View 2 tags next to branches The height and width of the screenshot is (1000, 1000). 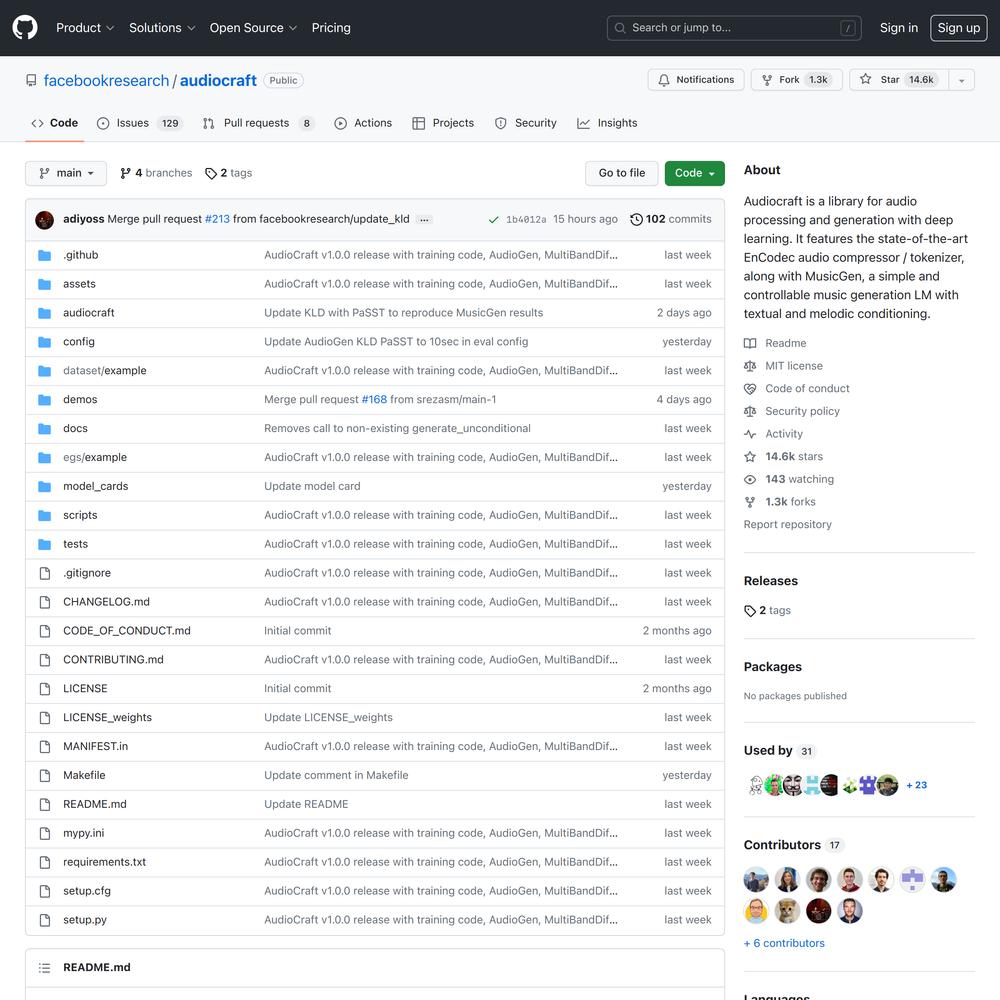[228, 173]
